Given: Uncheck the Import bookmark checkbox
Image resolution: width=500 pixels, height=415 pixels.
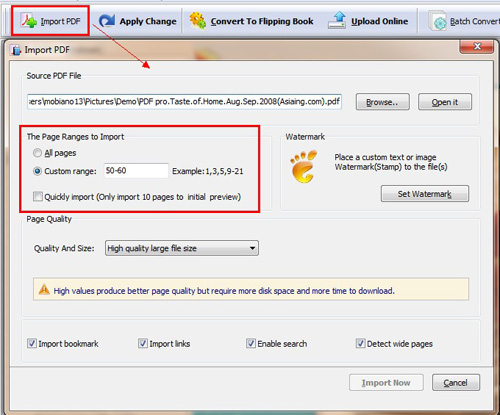Looking at the screenshot, I should pyautogui.click(x=32, y=343).
